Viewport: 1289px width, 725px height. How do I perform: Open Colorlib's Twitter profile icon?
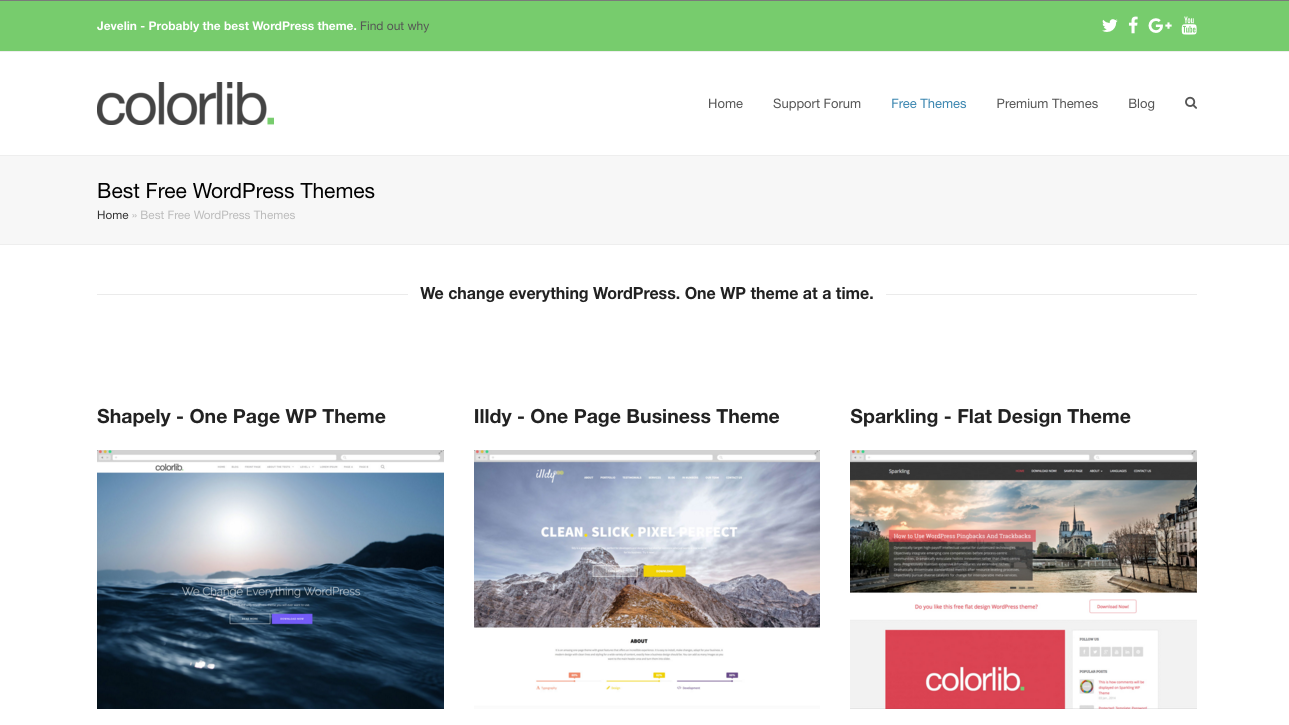[1109, 26]
